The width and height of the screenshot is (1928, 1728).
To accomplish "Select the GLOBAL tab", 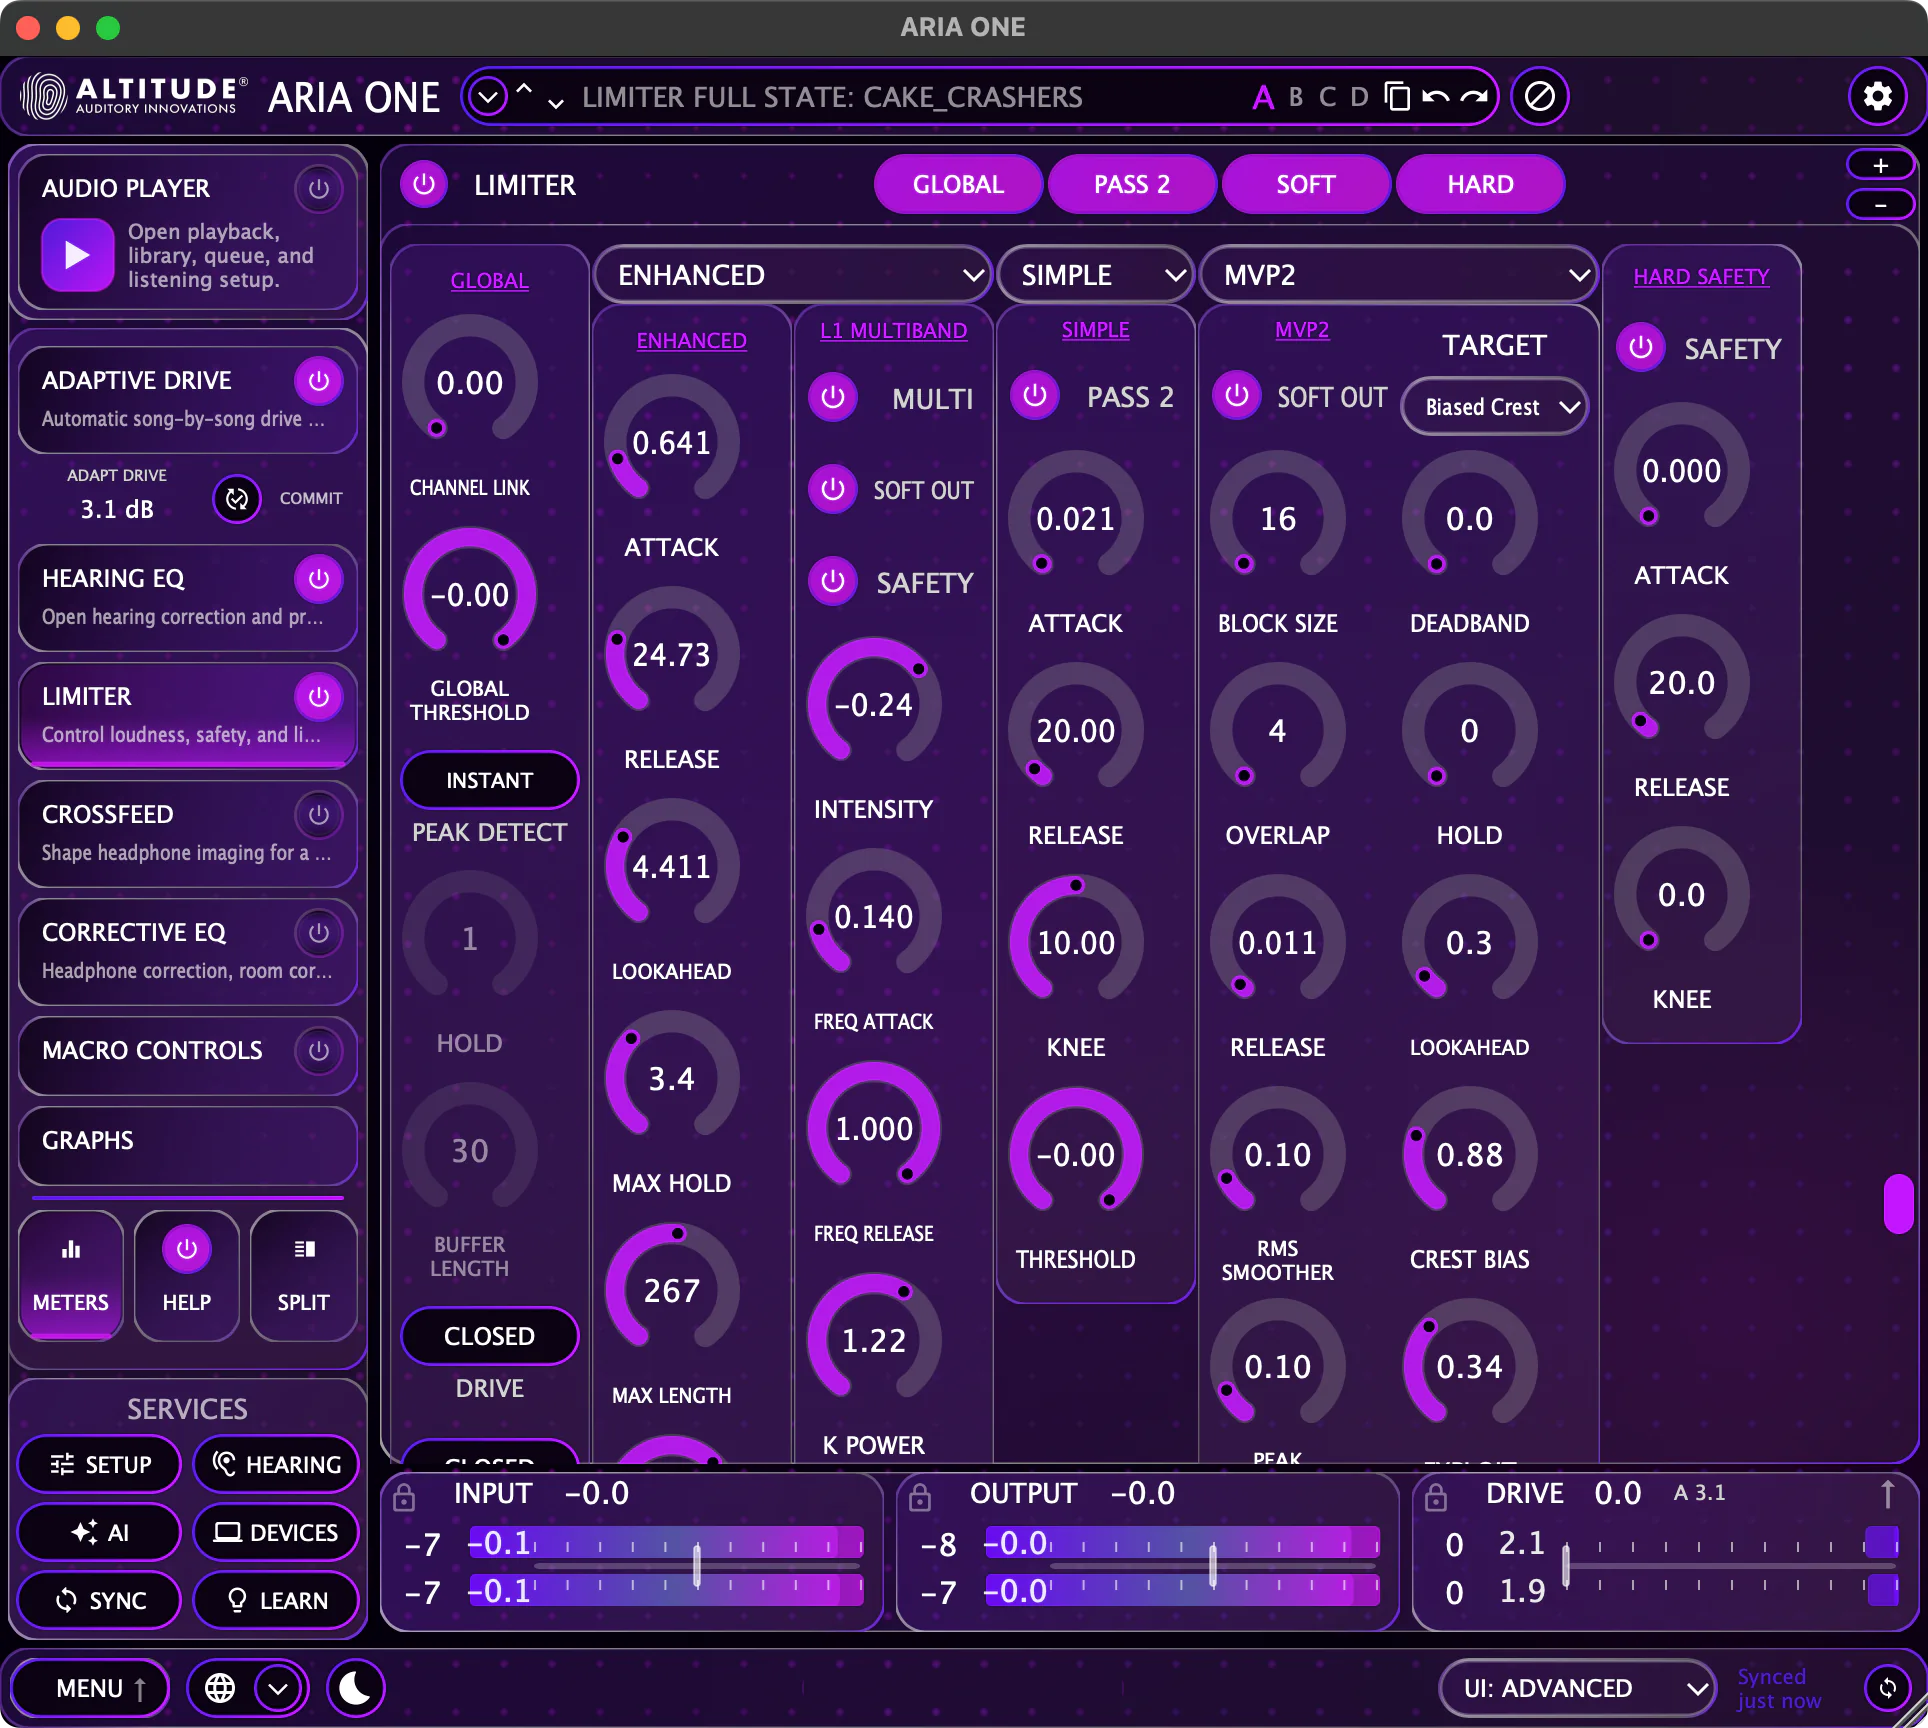I will tap(958, 184).
